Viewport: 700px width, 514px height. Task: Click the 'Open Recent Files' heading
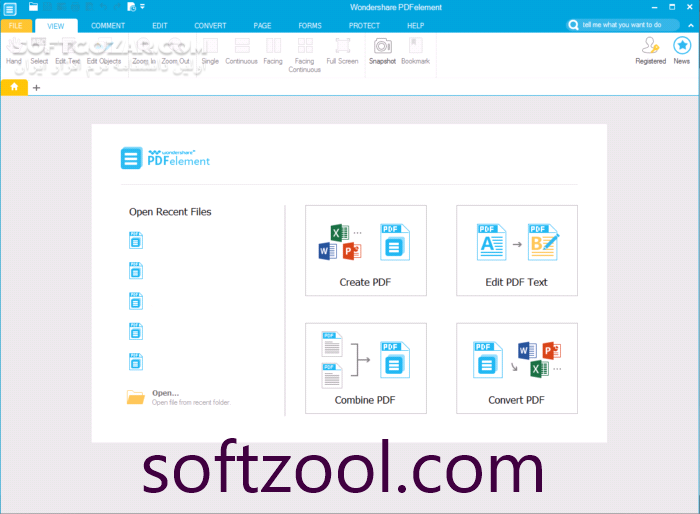point(170,212)
